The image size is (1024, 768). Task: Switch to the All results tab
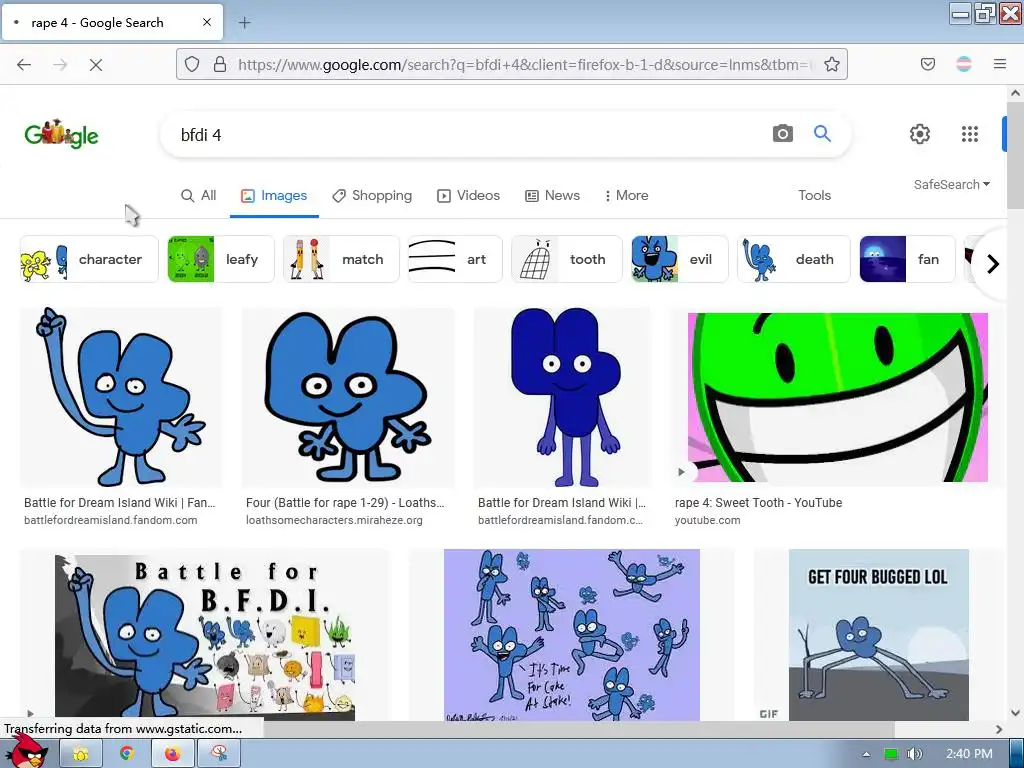[x=199, y=195]
